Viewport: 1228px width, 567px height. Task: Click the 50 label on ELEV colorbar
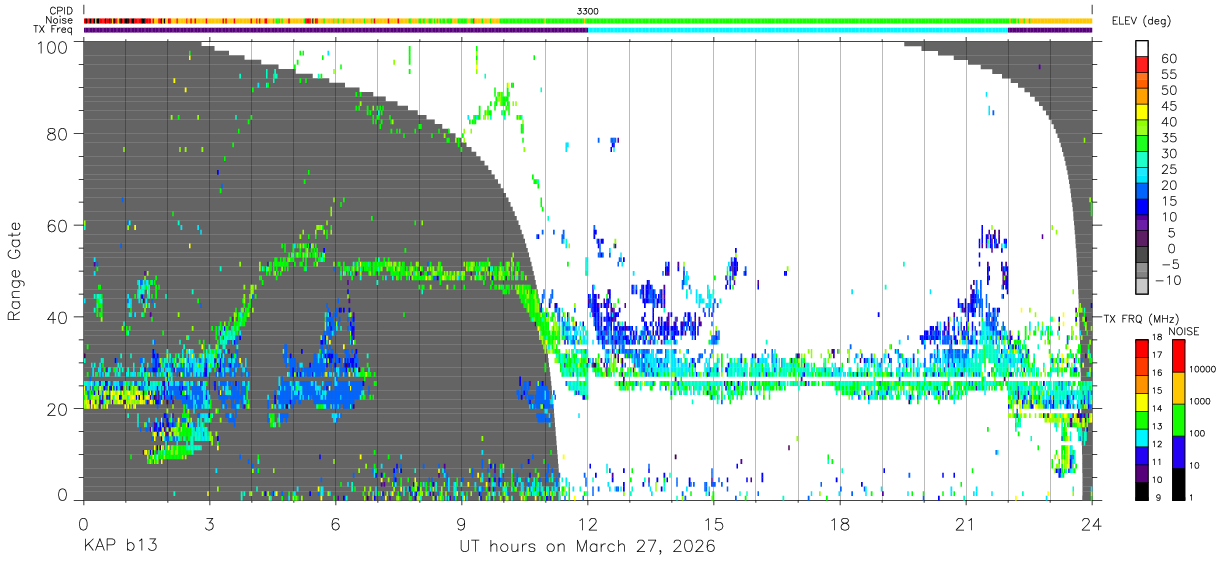1167,90
